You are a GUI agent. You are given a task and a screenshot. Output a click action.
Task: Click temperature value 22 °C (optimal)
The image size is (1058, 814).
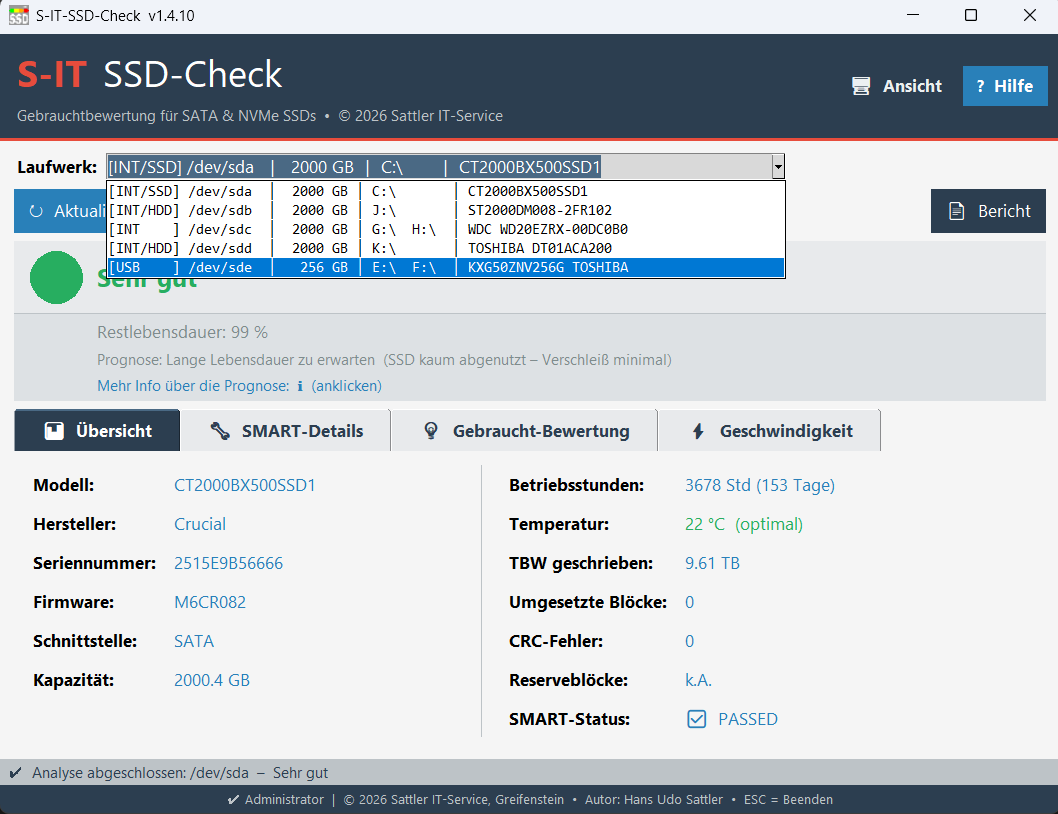click(744, 524)
